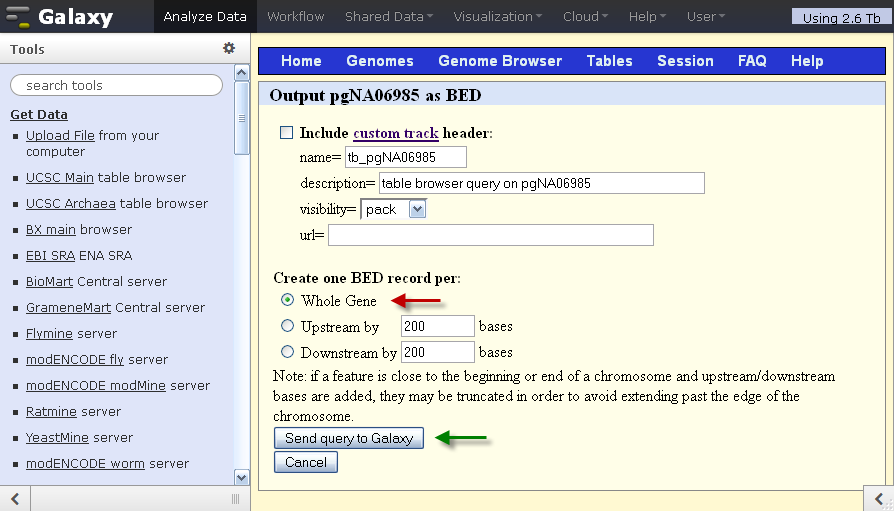Open the Shared Data menu

coord(389,17)
